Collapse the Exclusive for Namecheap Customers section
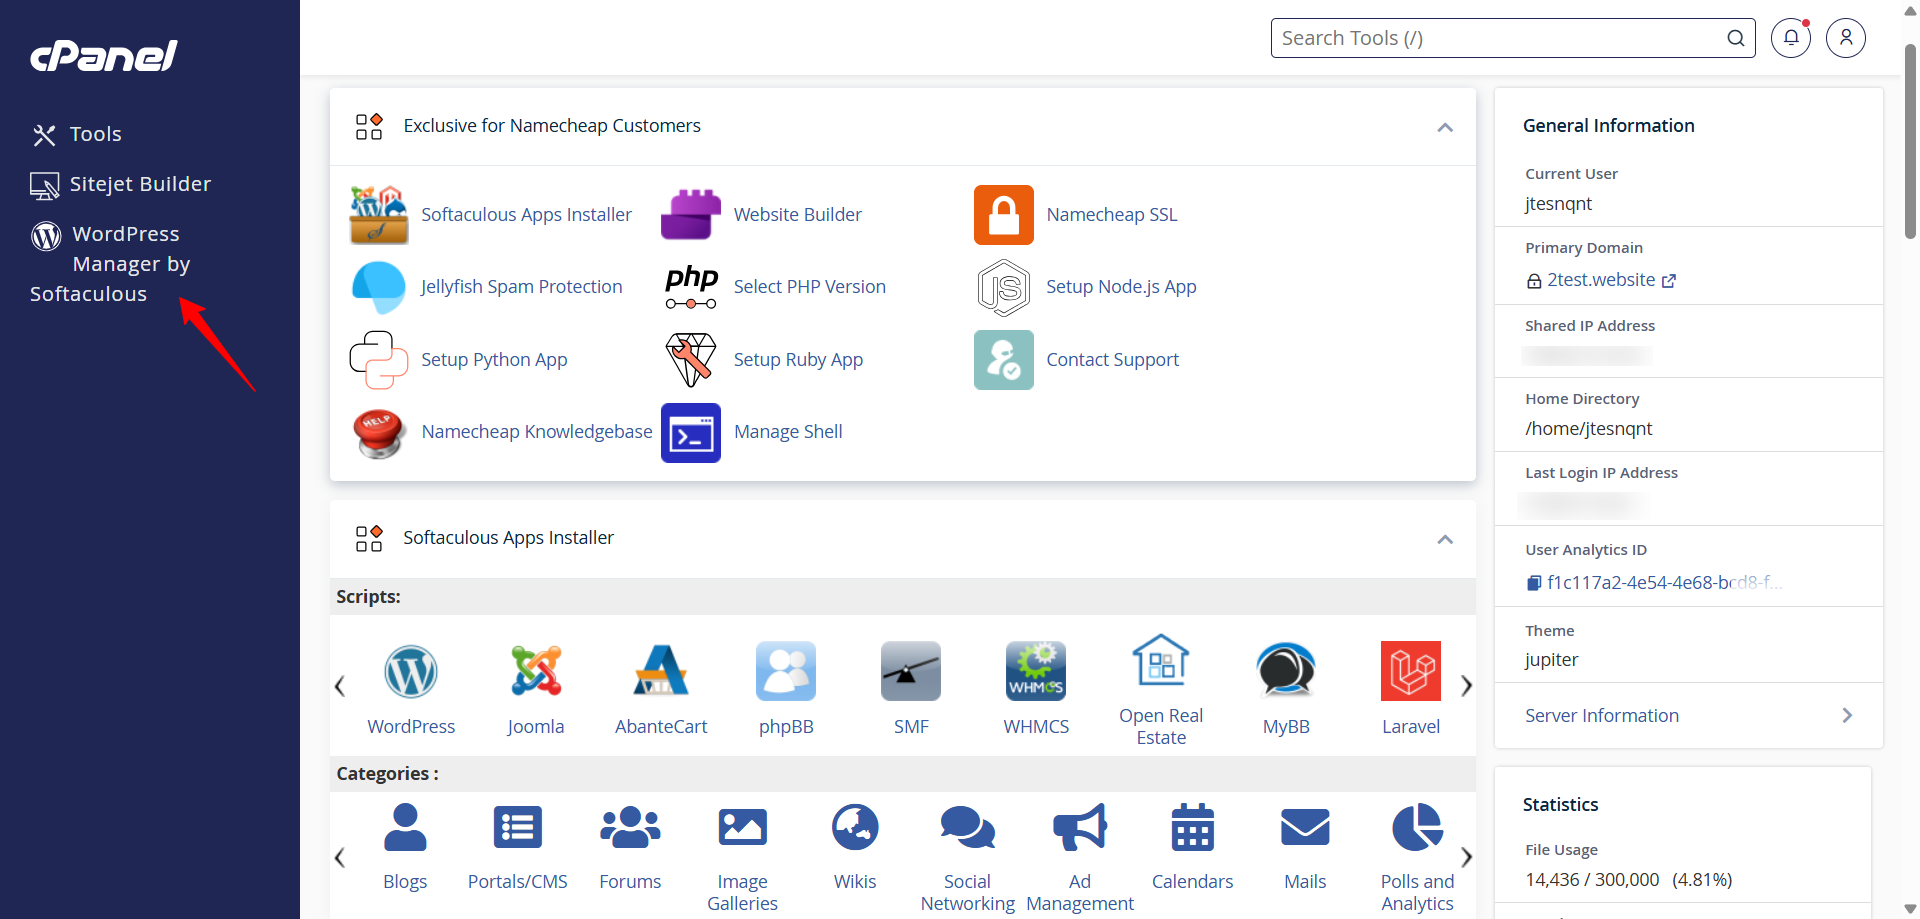 coord(1445,127)
